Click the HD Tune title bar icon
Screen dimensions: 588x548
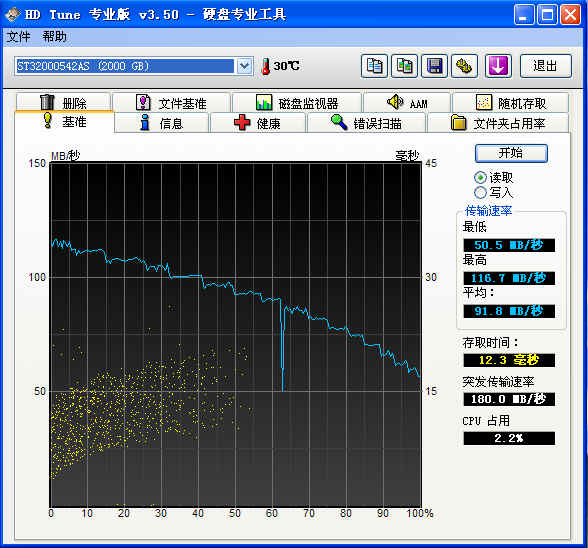coord(12,14)
